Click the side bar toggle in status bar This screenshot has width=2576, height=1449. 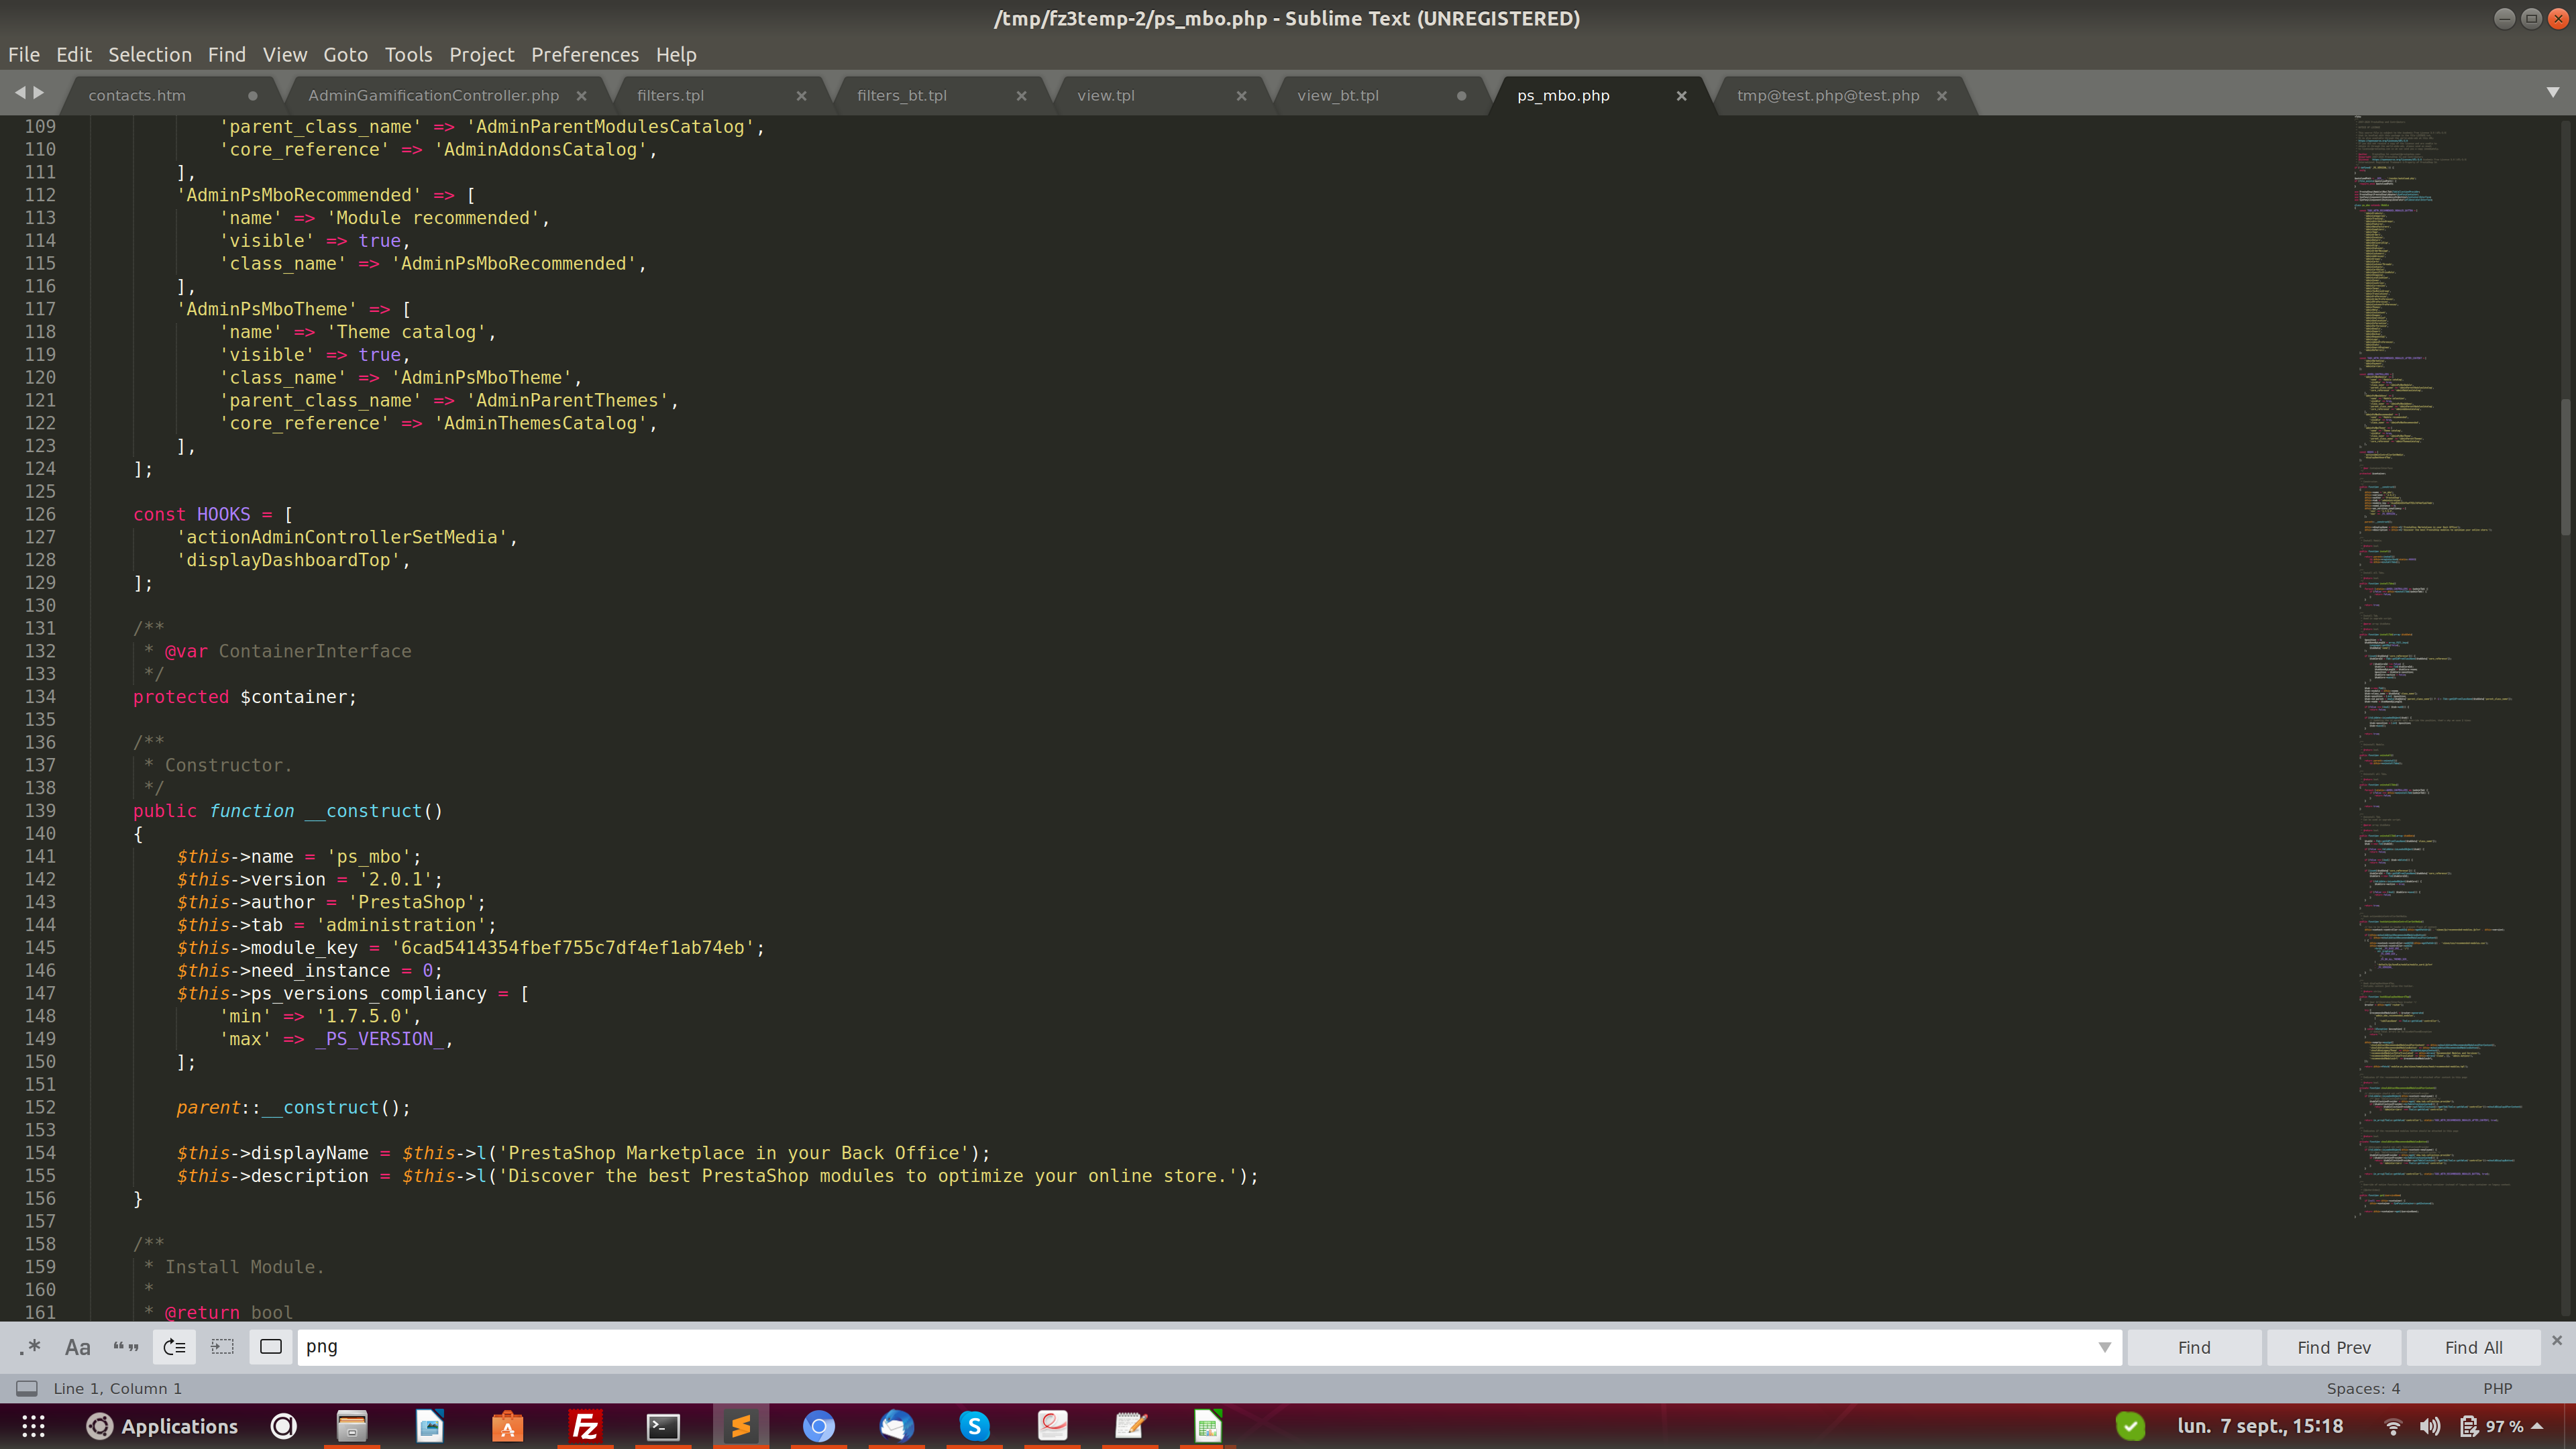point(27,1388)
